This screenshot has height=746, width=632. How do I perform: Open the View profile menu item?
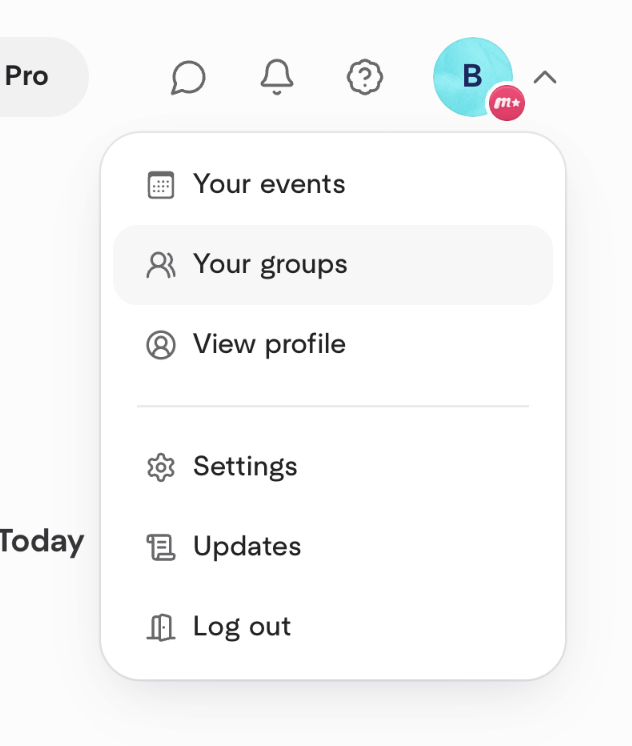tap(269, 345)
